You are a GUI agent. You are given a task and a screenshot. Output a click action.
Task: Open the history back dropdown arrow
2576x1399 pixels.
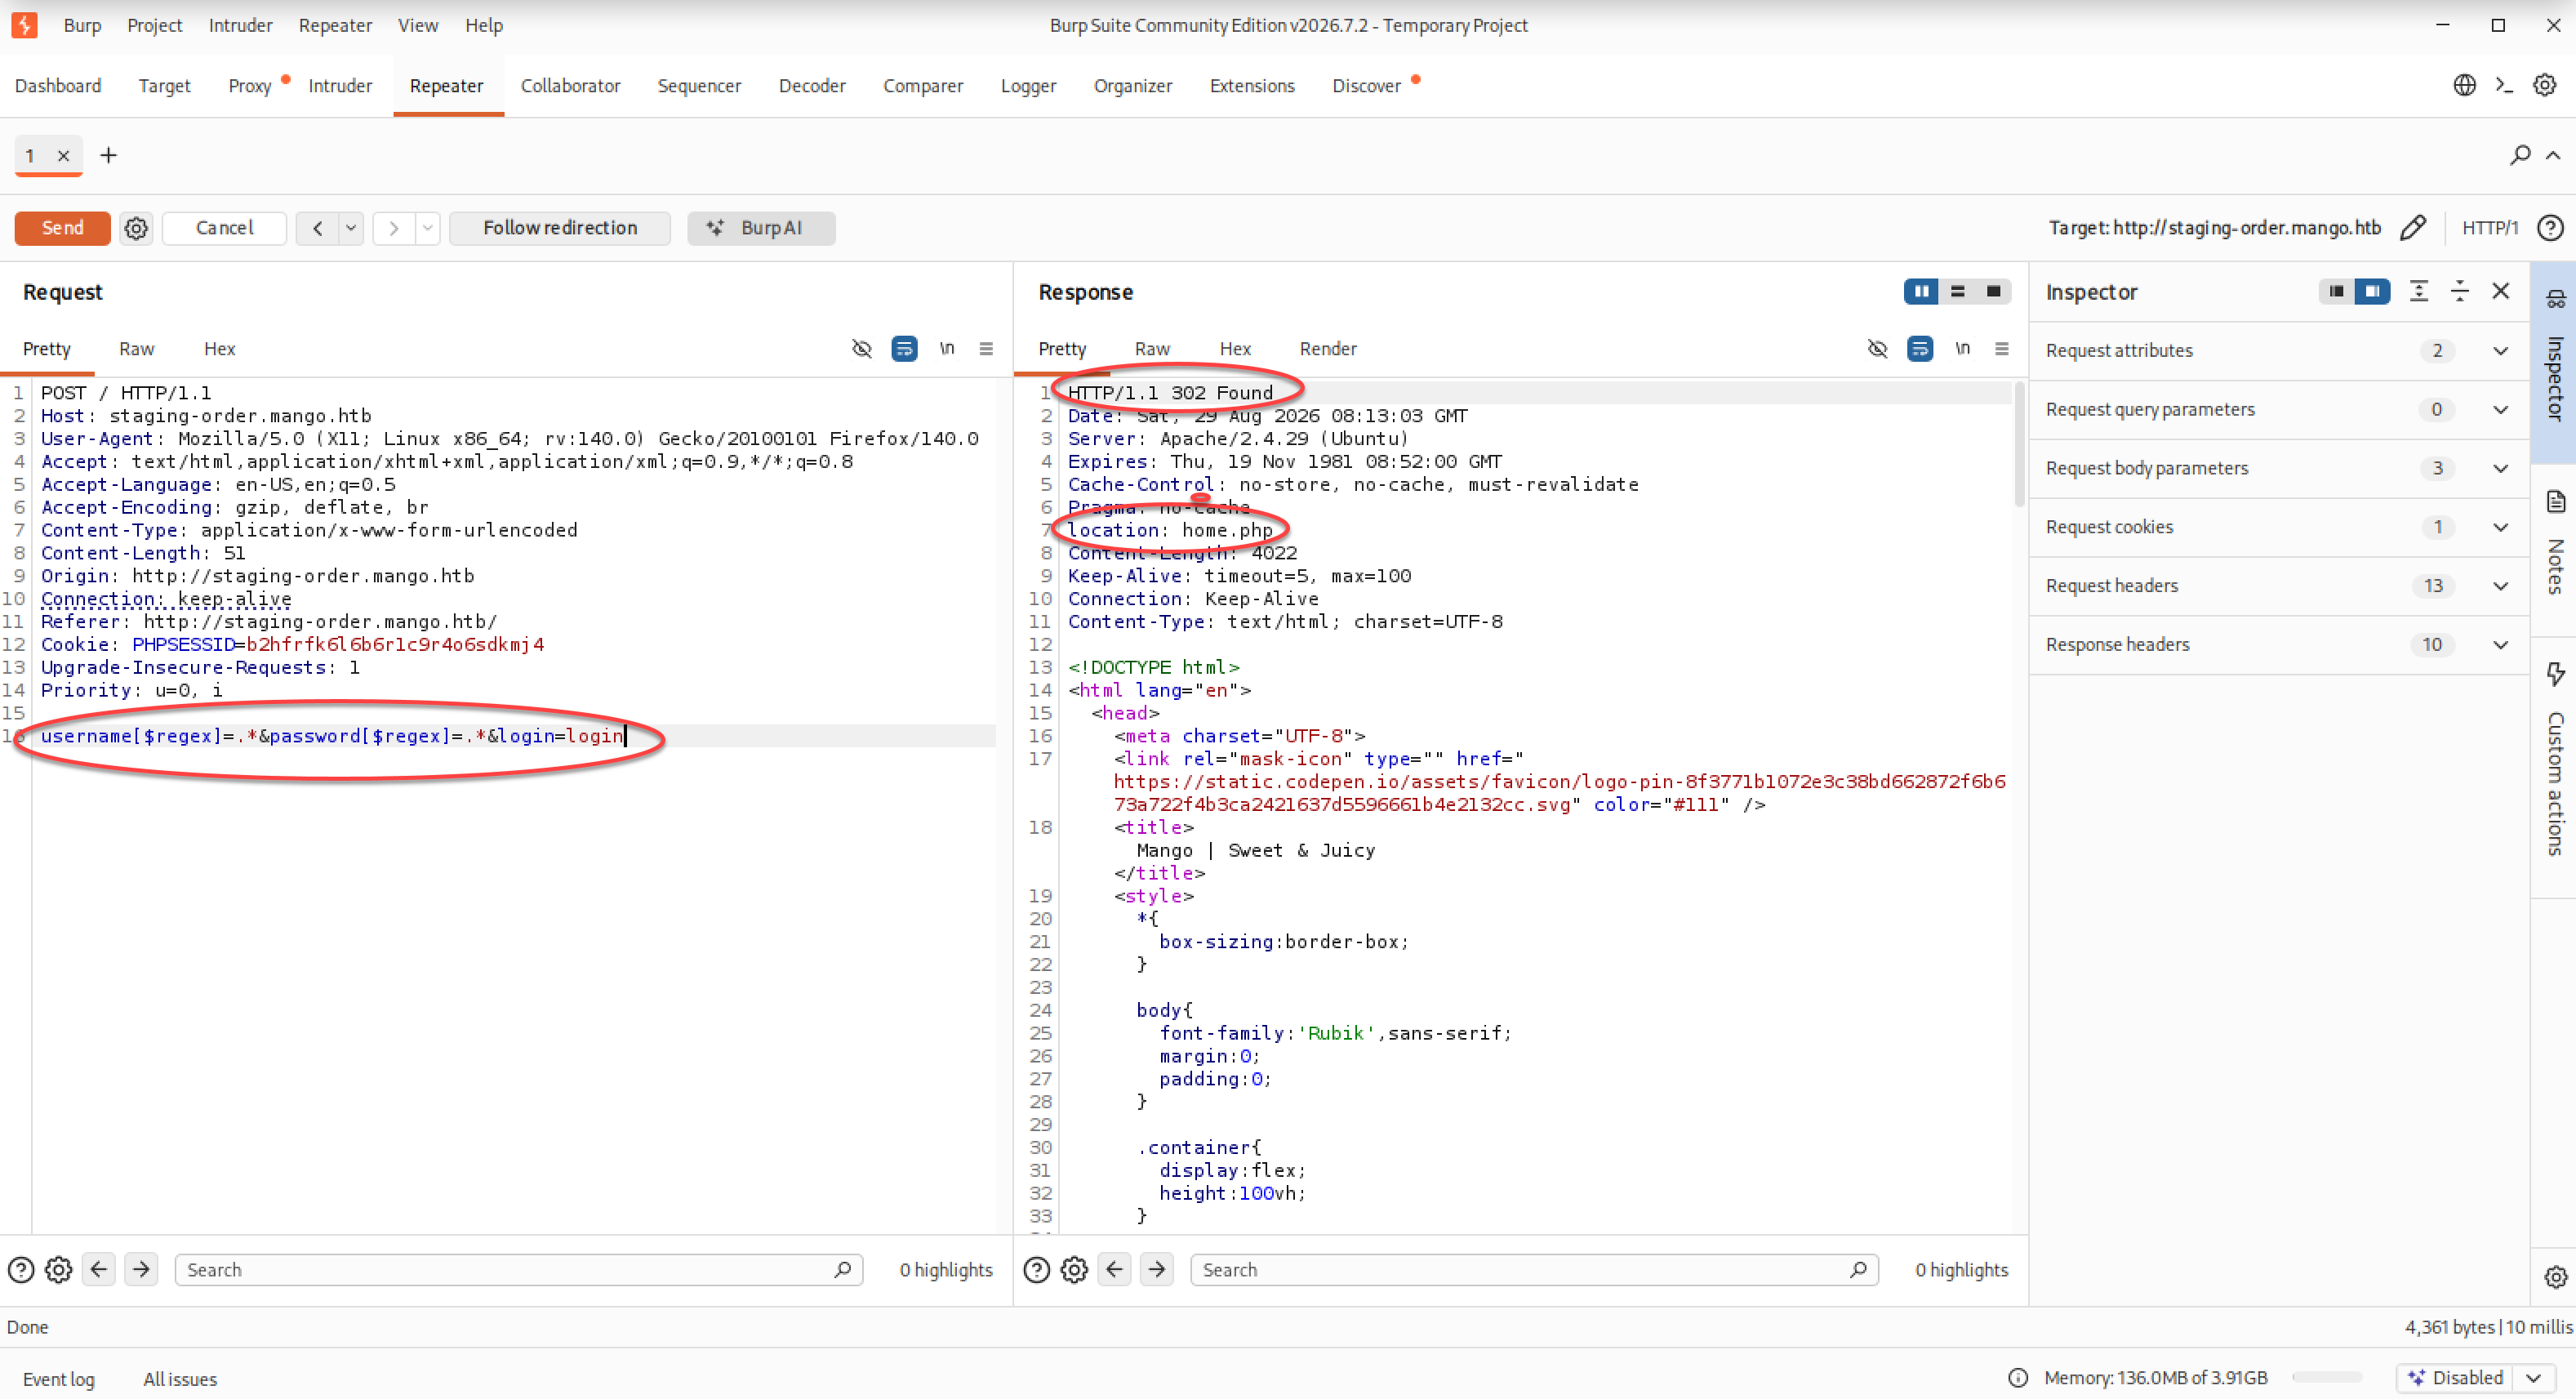pyautogui.click(x=351, y=228)
